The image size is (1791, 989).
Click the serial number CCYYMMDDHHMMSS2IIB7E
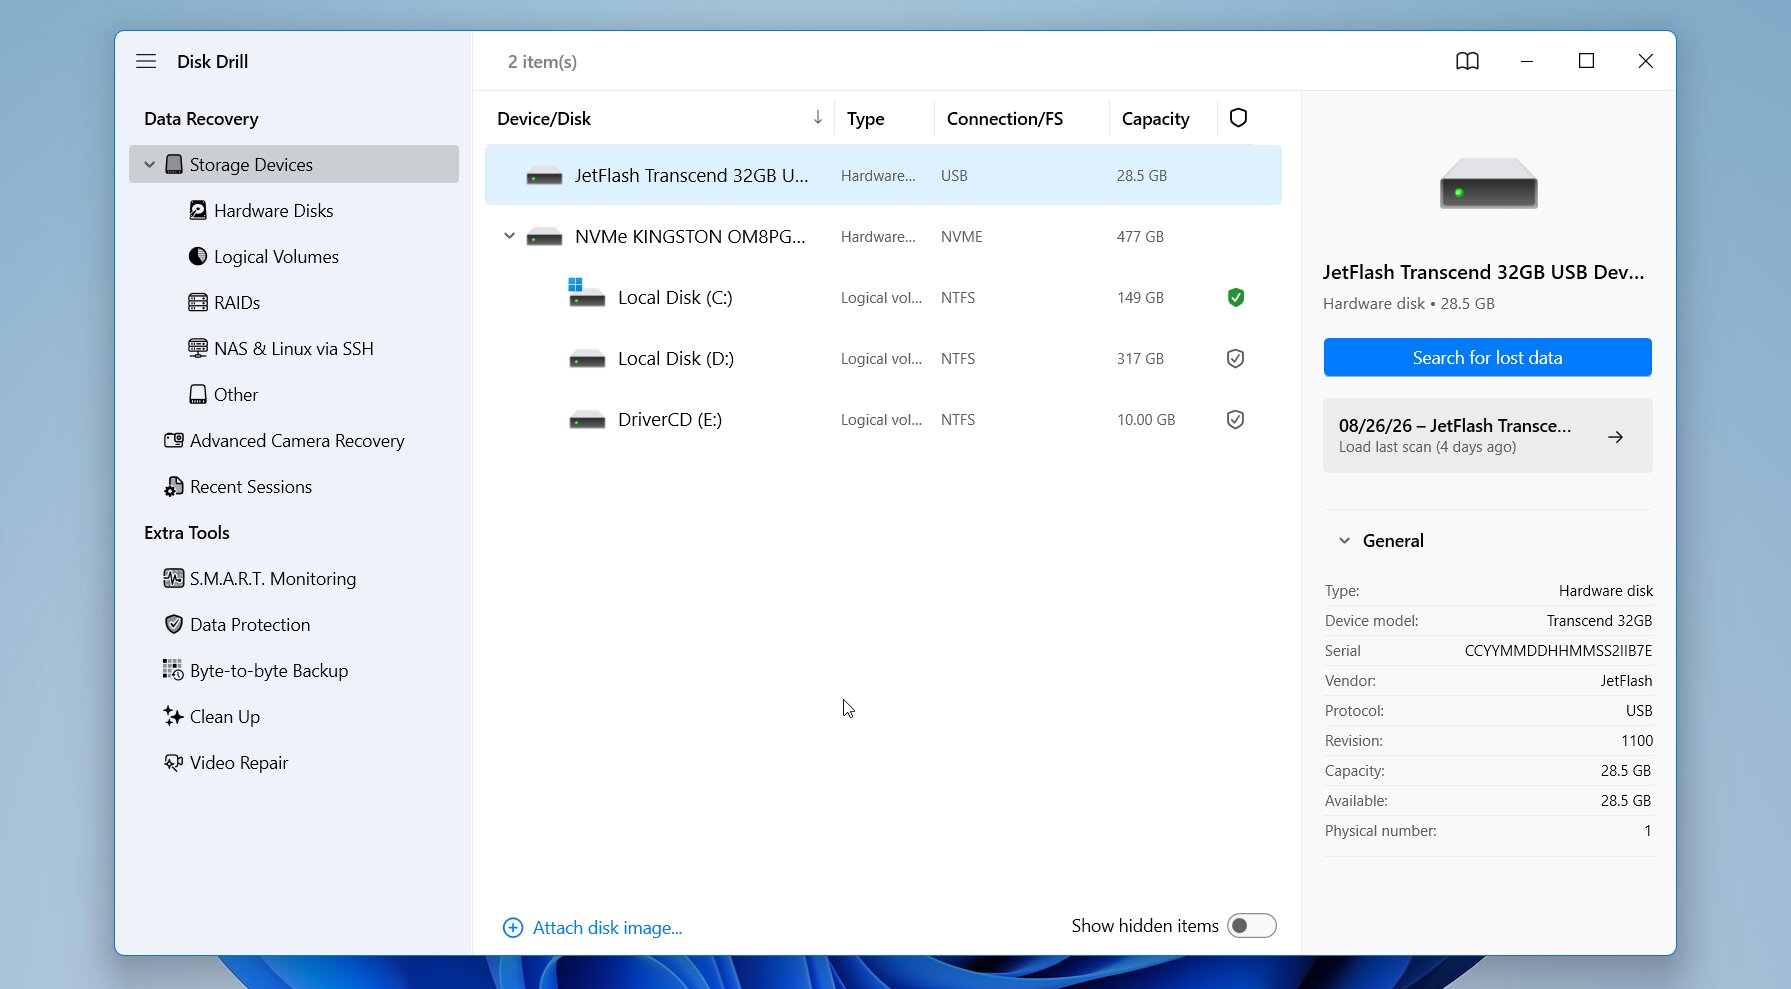1558,650
